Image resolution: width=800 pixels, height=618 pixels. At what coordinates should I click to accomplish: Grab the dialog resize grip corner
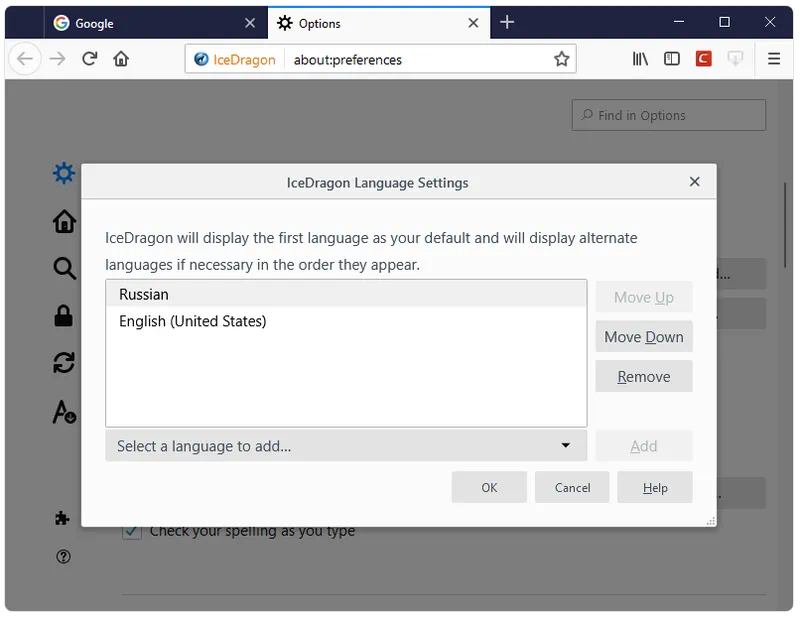(x=710, y=521)
